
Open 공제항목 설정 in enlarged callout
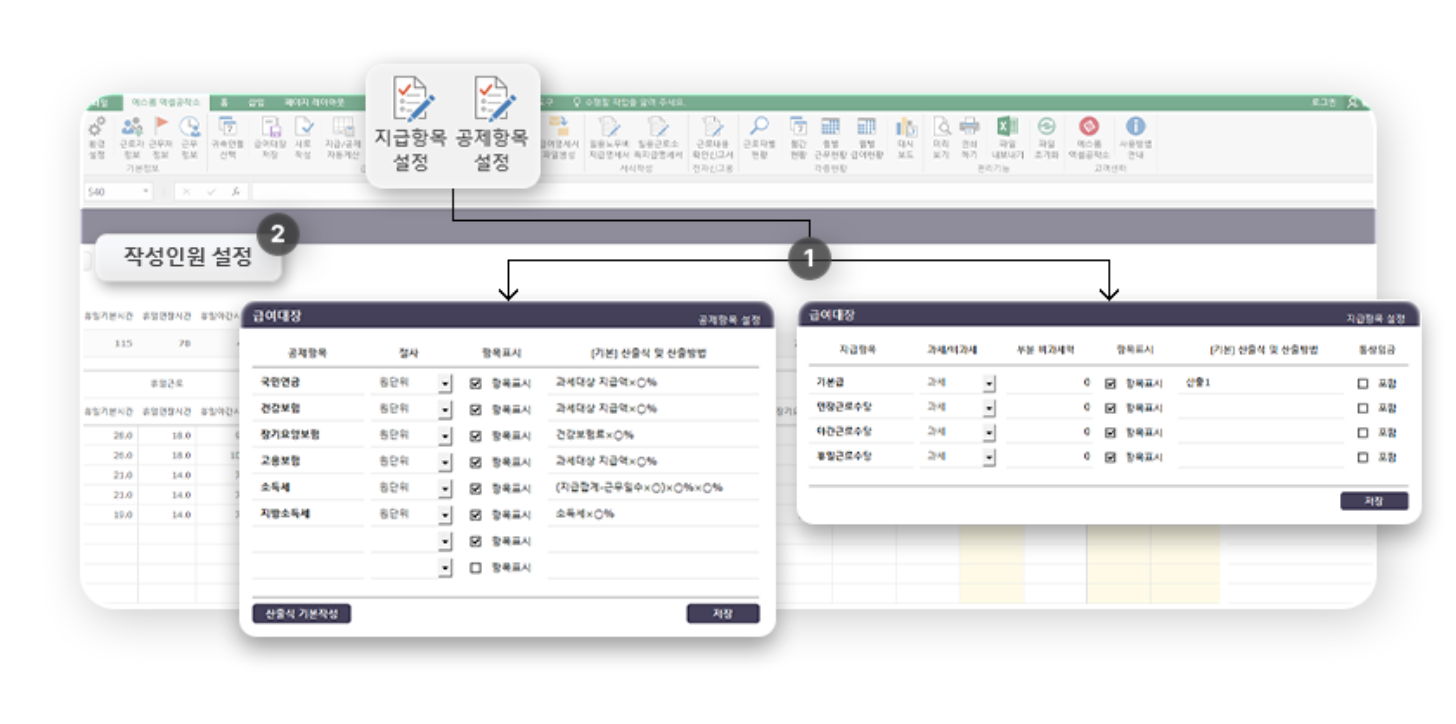click(x=492, y=126)
